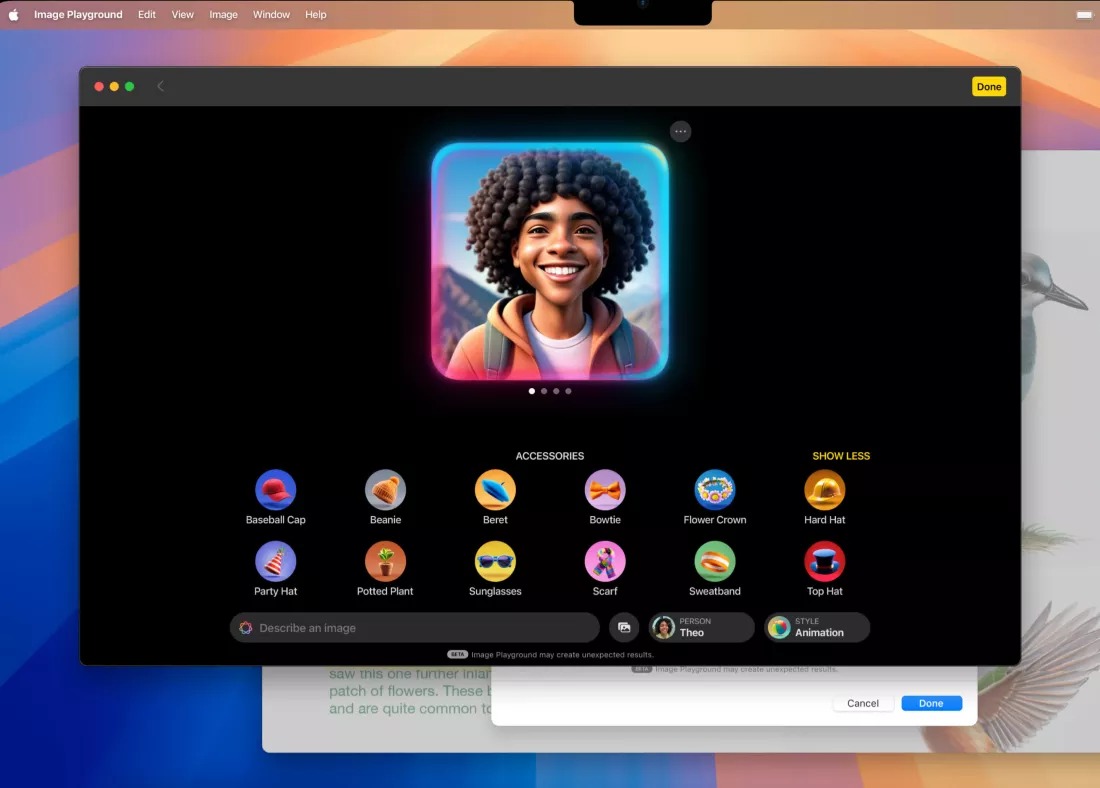Open the photo picker beside the prompt field

coord(624,627)
